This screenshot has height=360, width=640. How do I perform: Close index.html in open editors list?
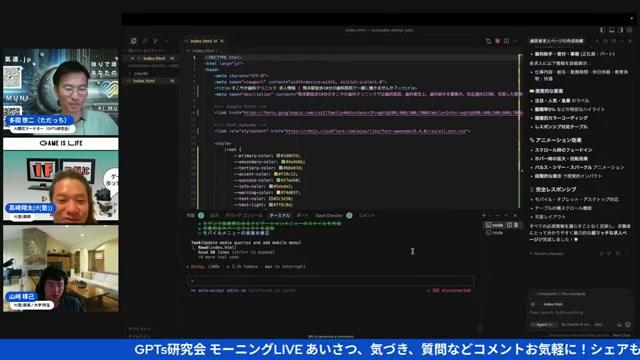132,58
